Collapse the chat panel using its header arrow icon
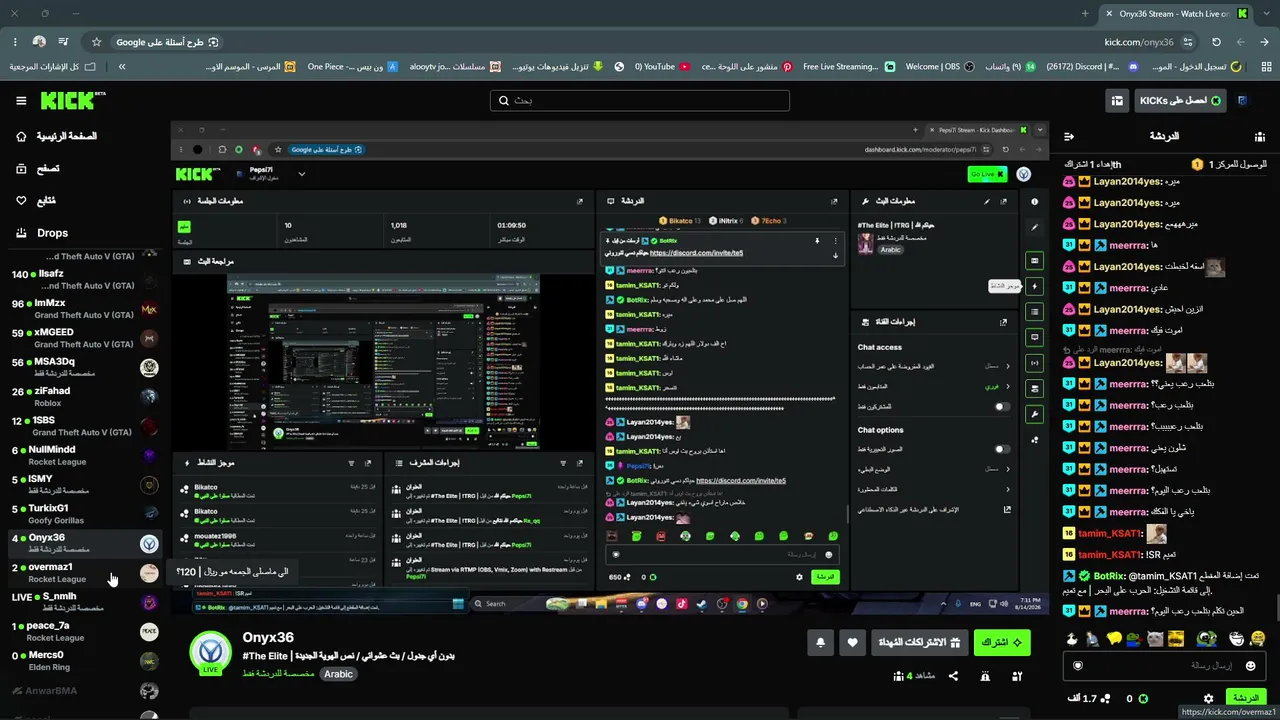 (x=1069, y=136)
